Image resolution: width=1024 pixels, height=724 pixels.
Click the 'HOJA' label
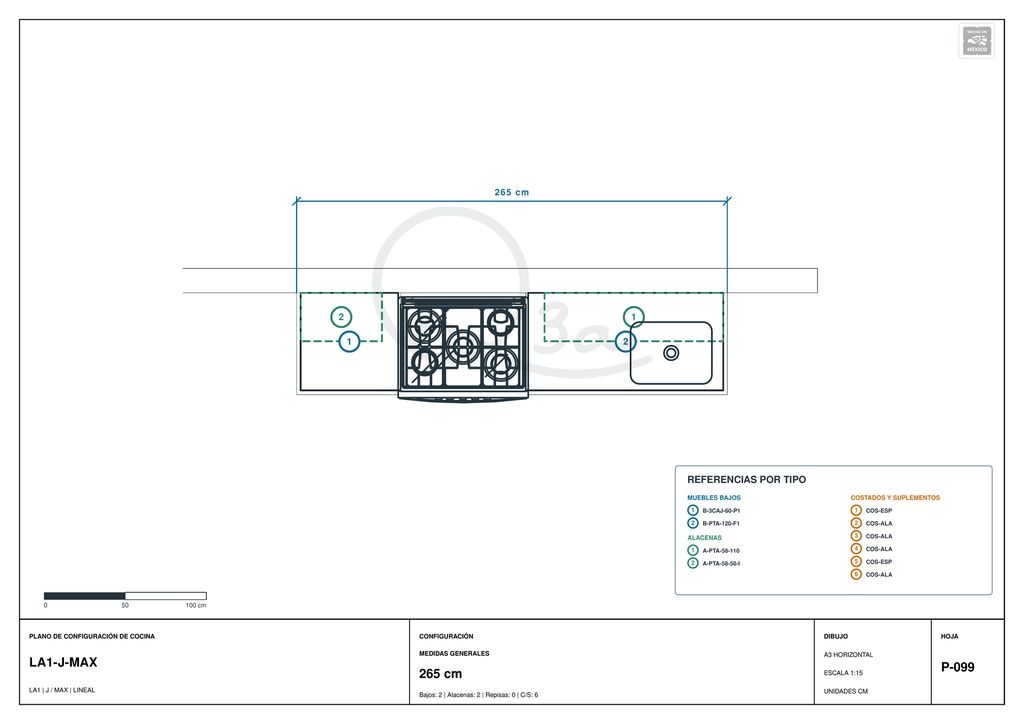pos(950,637)
